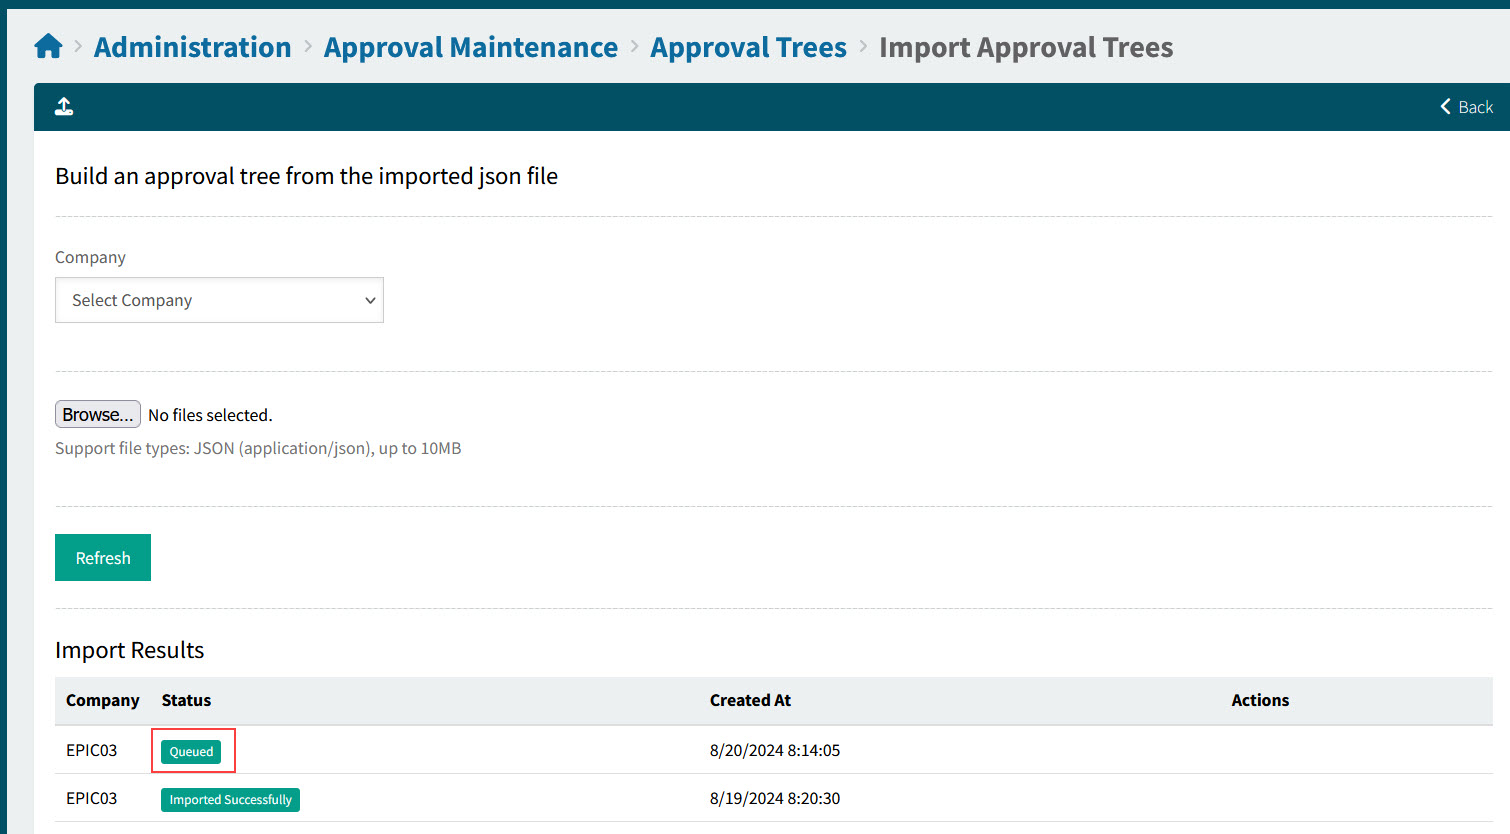Image resolution: width=1510 pixels, height=834 pixels.
Task: Click the Created At column header
Action: tap(750, 700)
